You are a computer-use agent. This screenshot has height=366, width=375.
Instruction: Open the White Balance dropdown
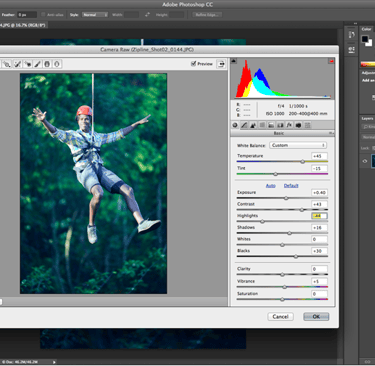[x=298, y=145]
